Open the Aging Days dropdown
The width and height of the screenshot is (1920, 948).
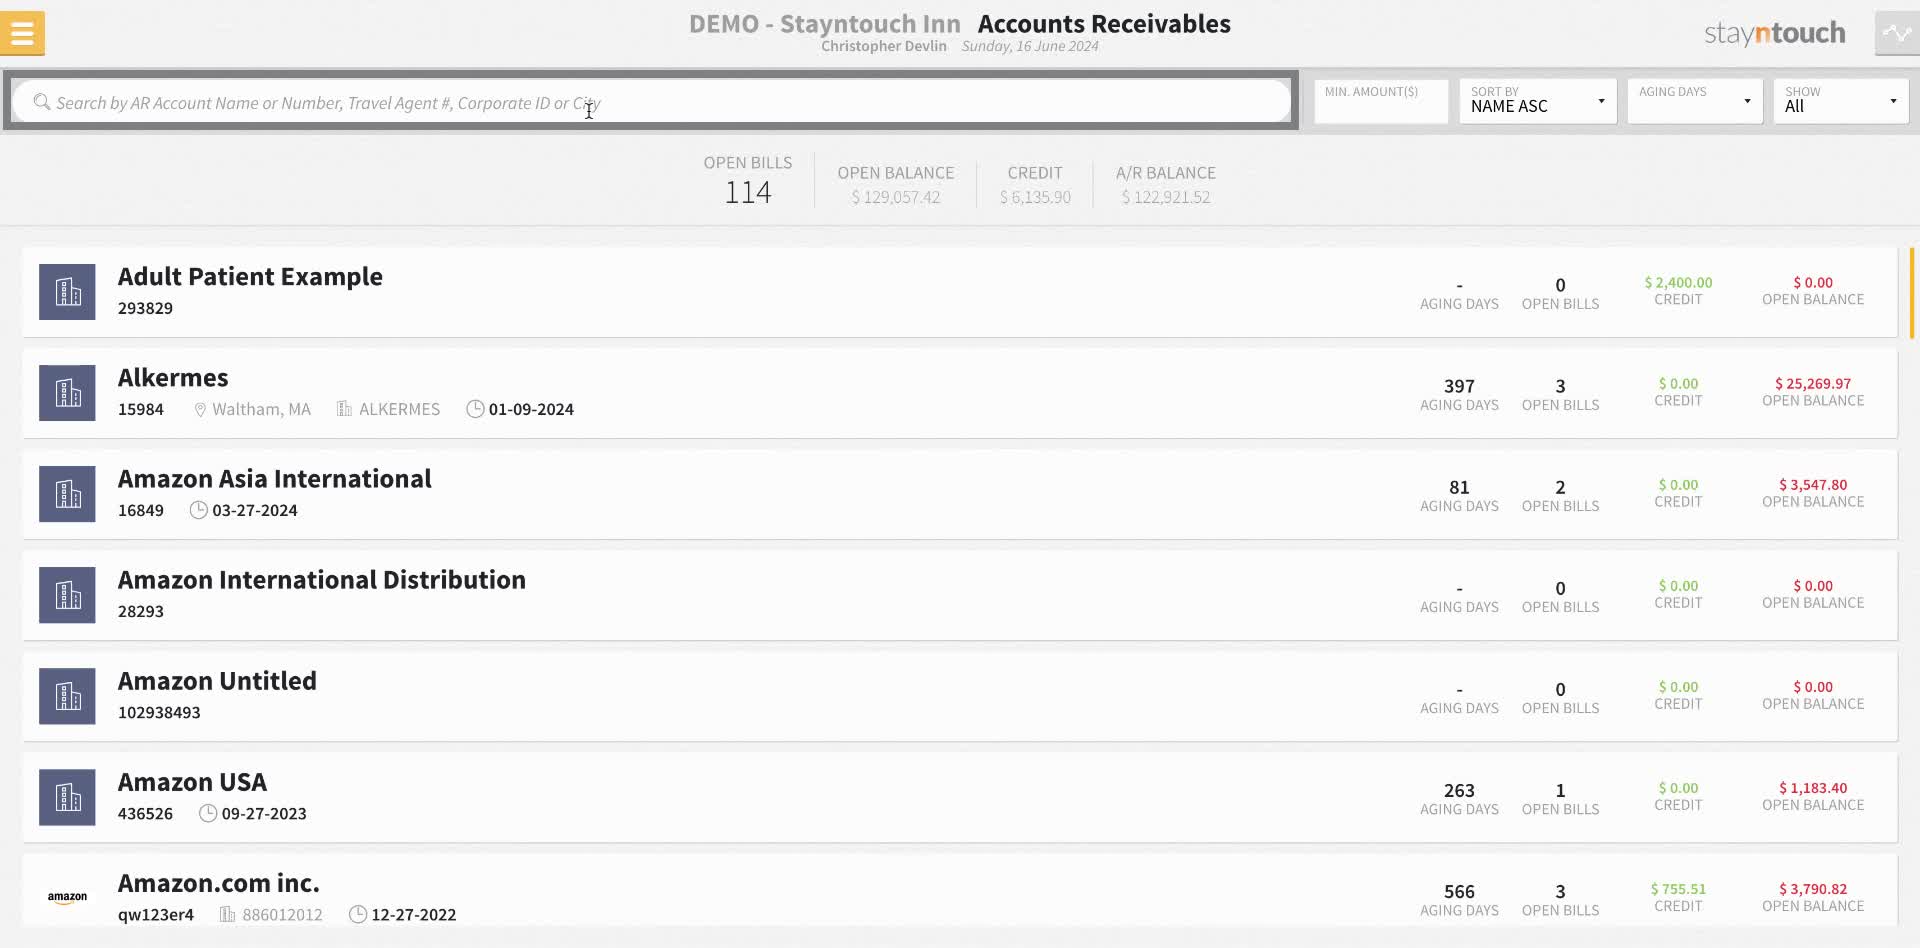(1694, 102)
